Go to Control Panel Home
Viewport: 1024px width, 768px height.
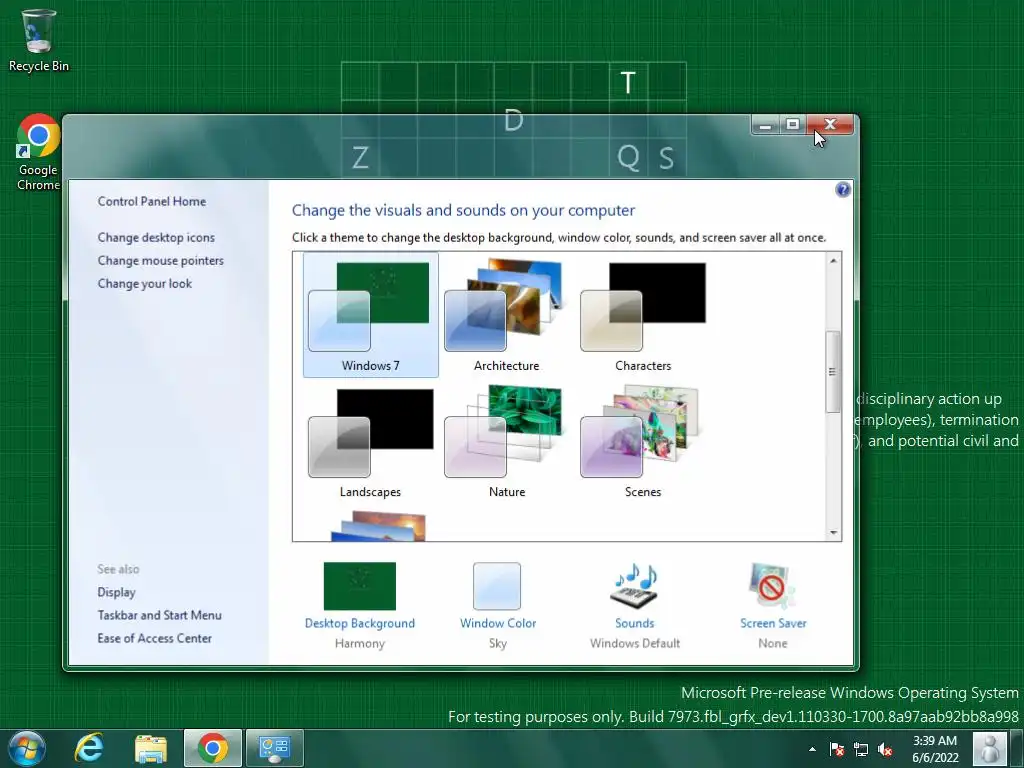coord(152,201)
